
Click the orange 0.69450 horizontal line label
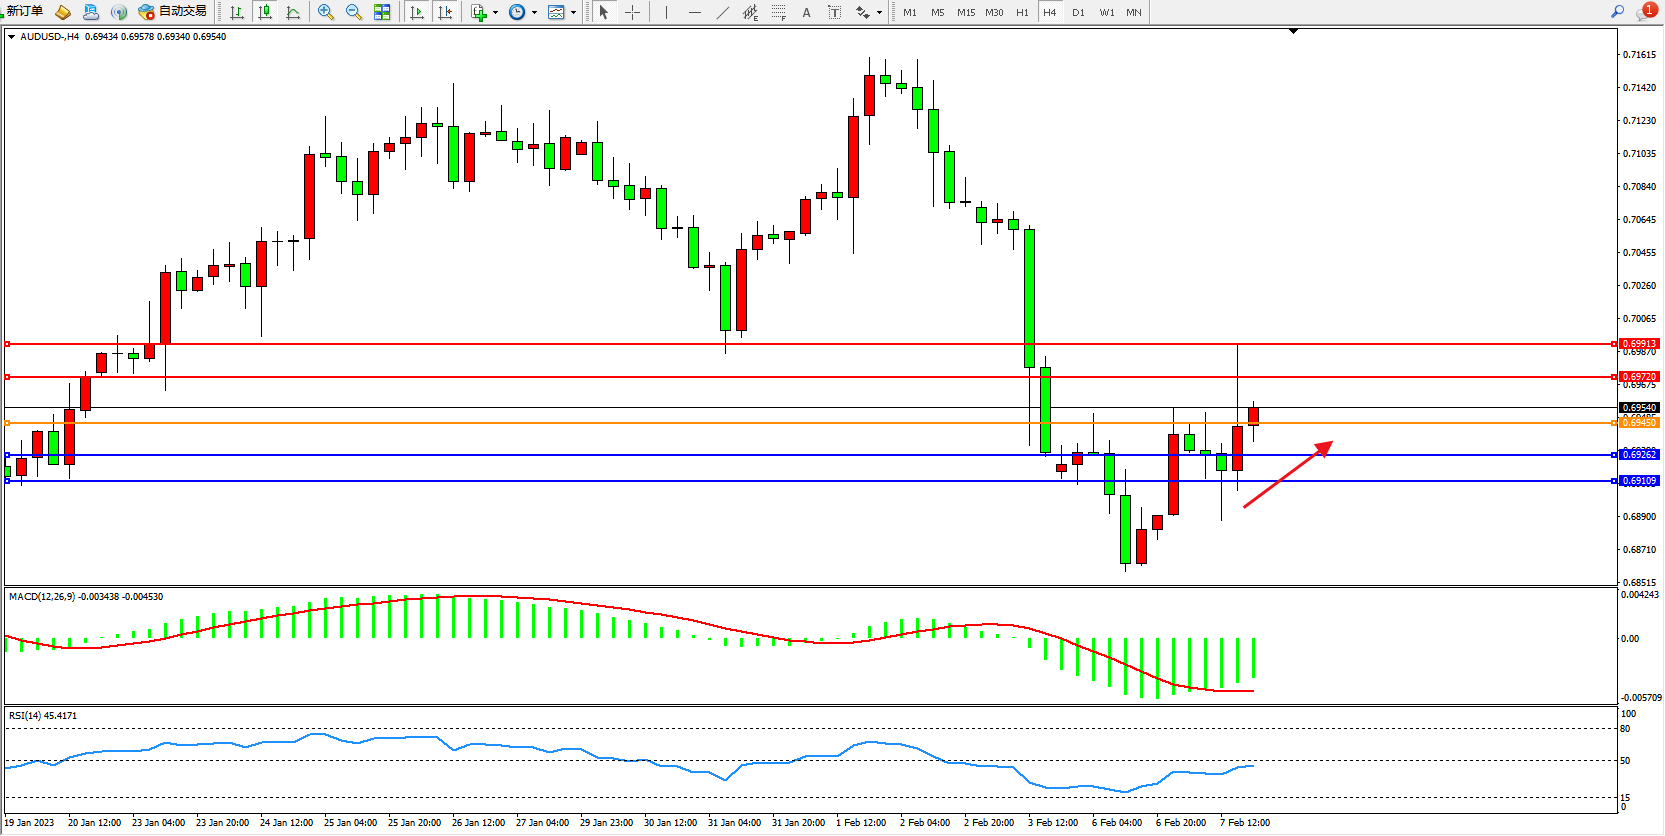click(1639, 423)
